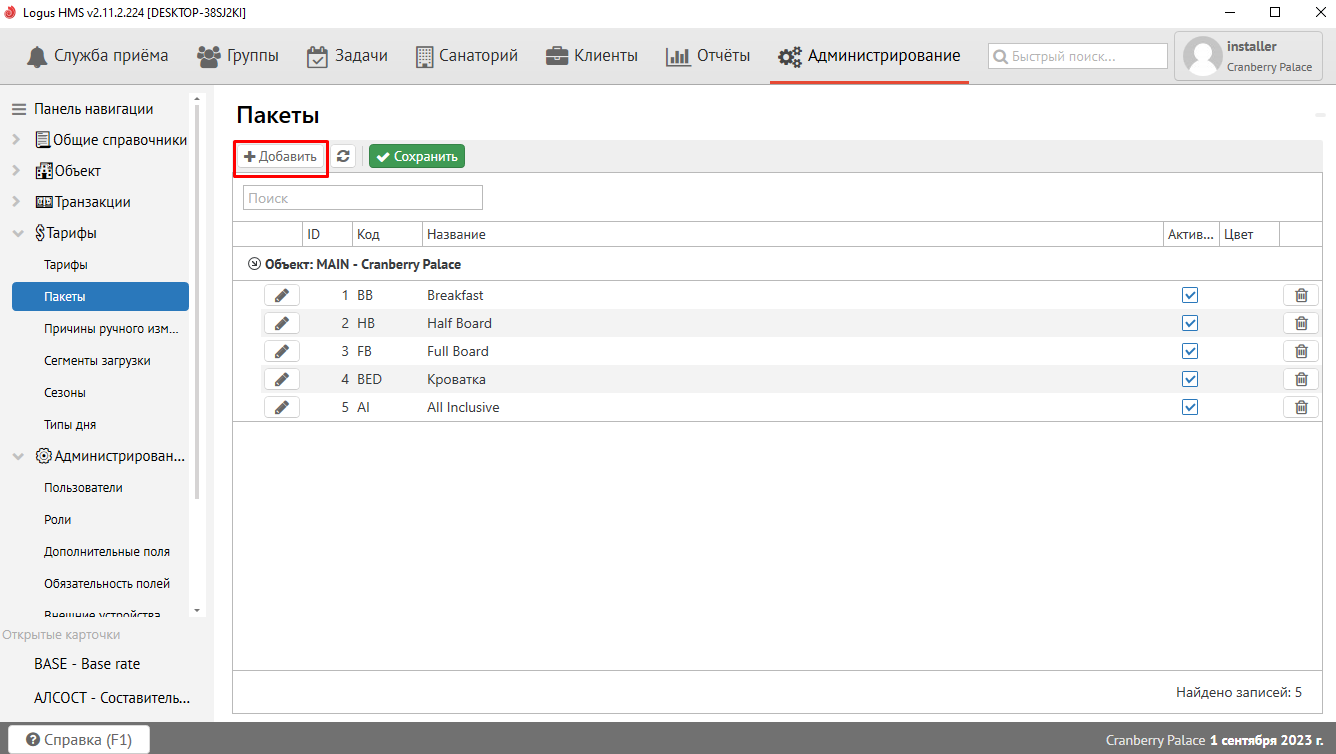
Task: Expand the Объект tree node
Action: click(17, 171)
